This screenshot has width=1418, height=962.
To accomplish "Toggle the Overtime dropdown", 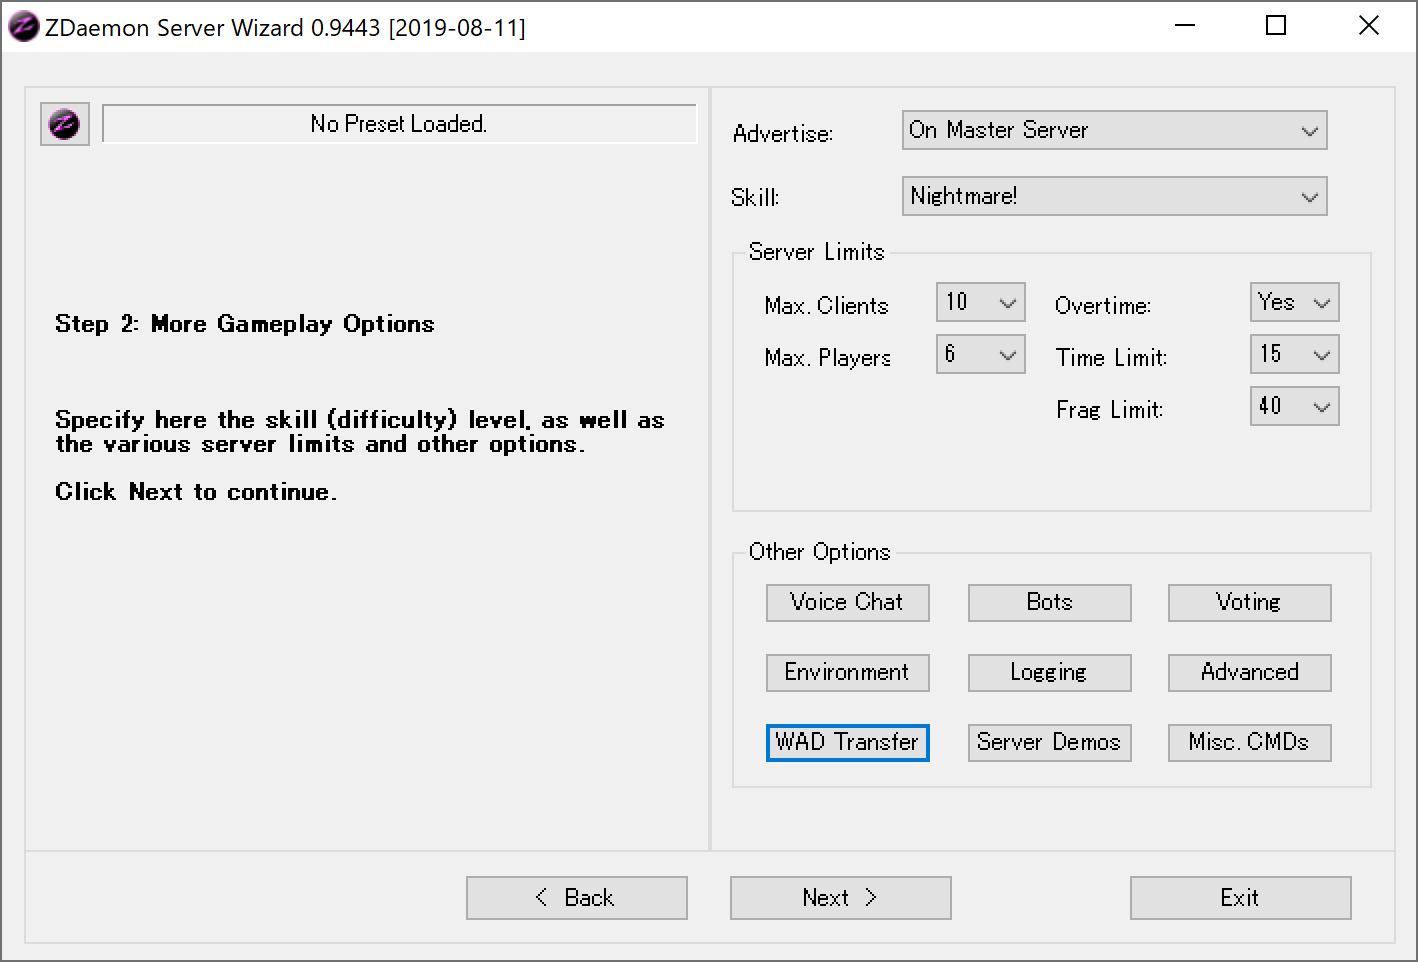I will click(1294, 303).
